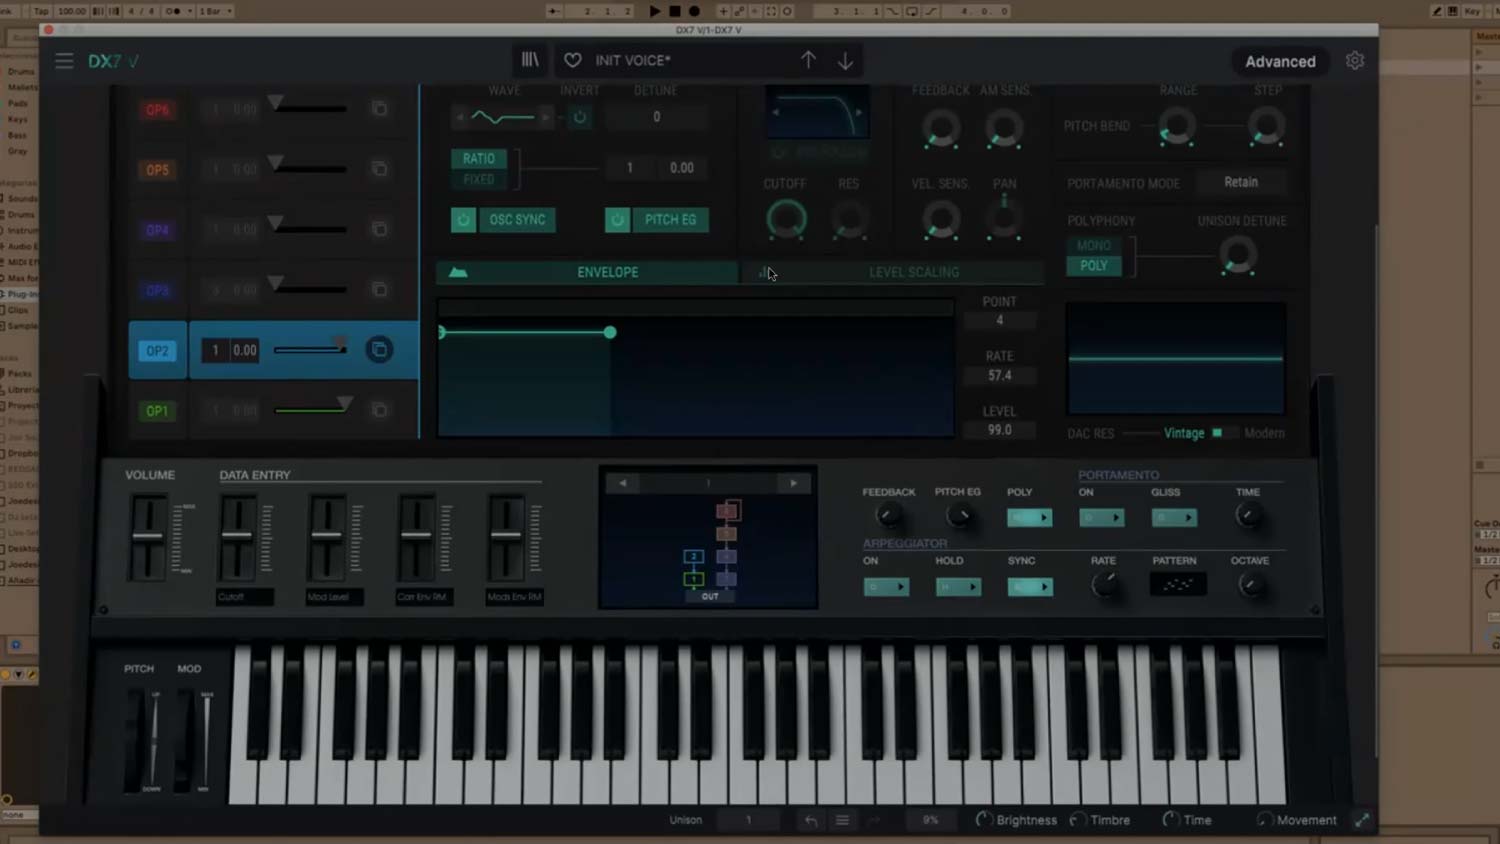Screen dimensions: 1500x844
Task: Select operator OP4
Action: [x=157, y=230]
